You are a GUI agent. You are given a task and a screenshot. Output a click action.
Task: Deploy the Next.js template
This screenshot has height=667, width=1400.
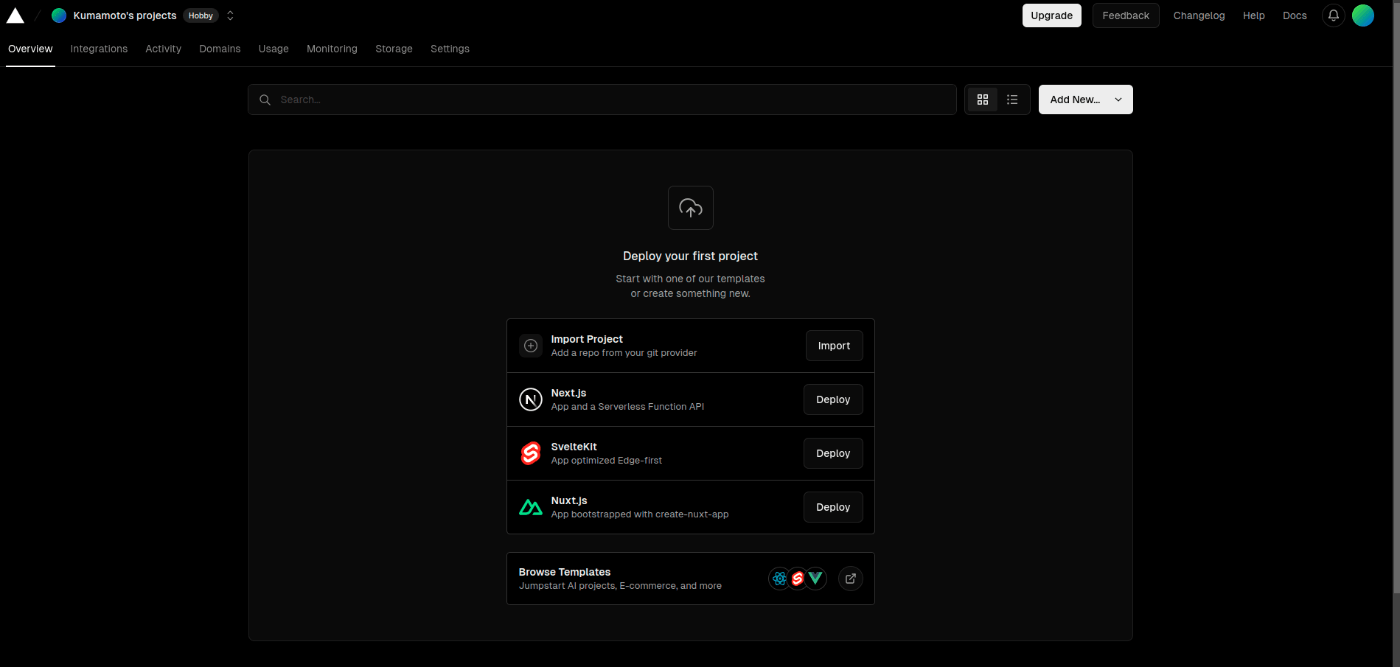coord(833,399)
